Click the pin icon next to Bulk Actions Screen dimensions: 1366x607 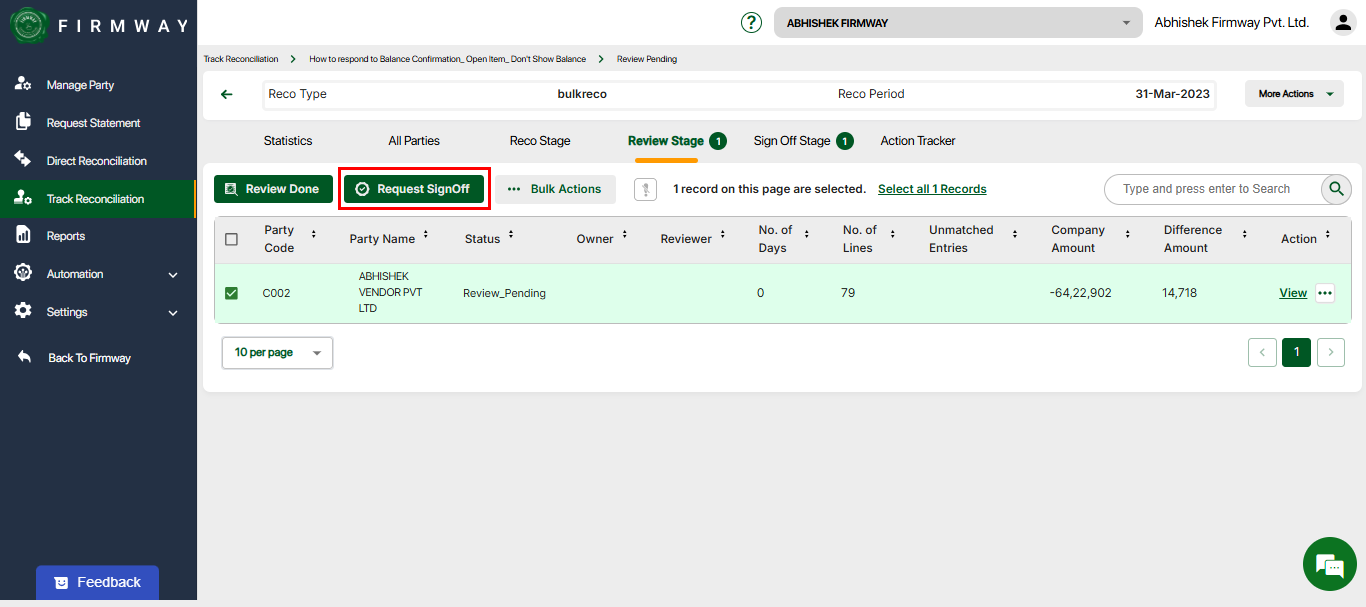tap(645, 189)
